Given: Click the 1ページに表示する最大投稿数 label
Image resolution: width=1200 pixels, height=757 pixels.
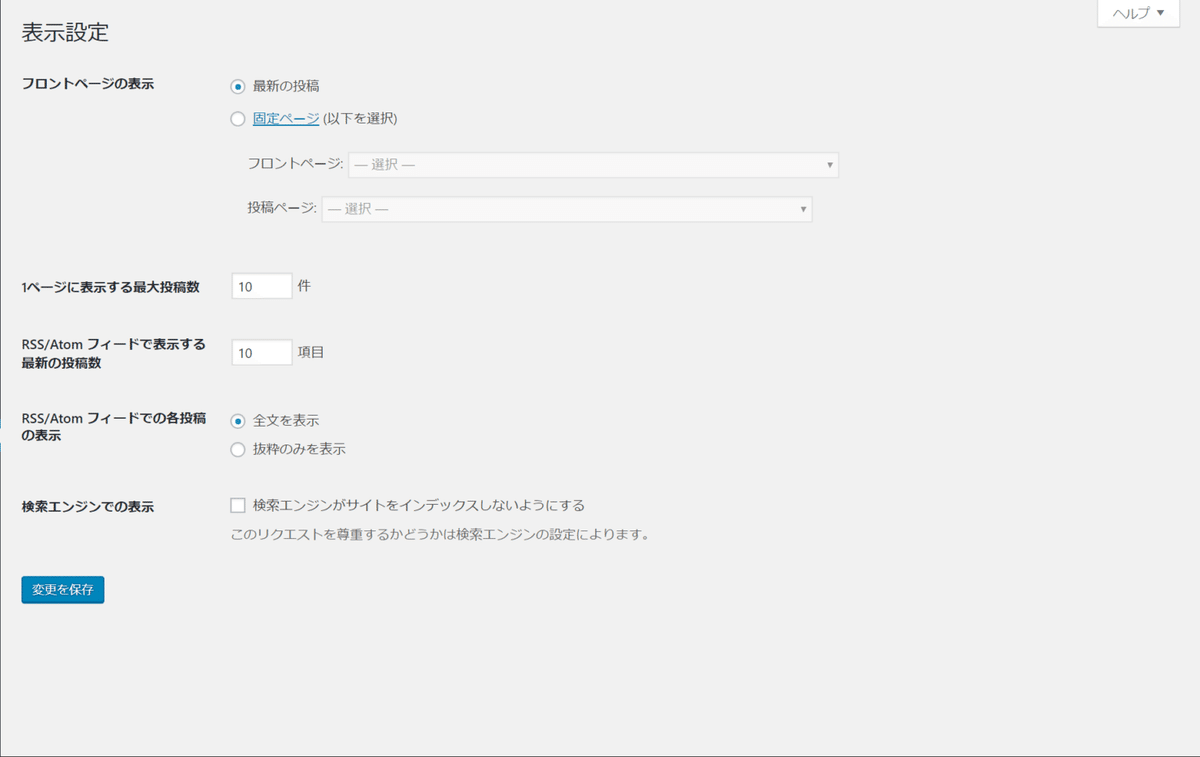Looking at the screenshot, I should point(111,287).
